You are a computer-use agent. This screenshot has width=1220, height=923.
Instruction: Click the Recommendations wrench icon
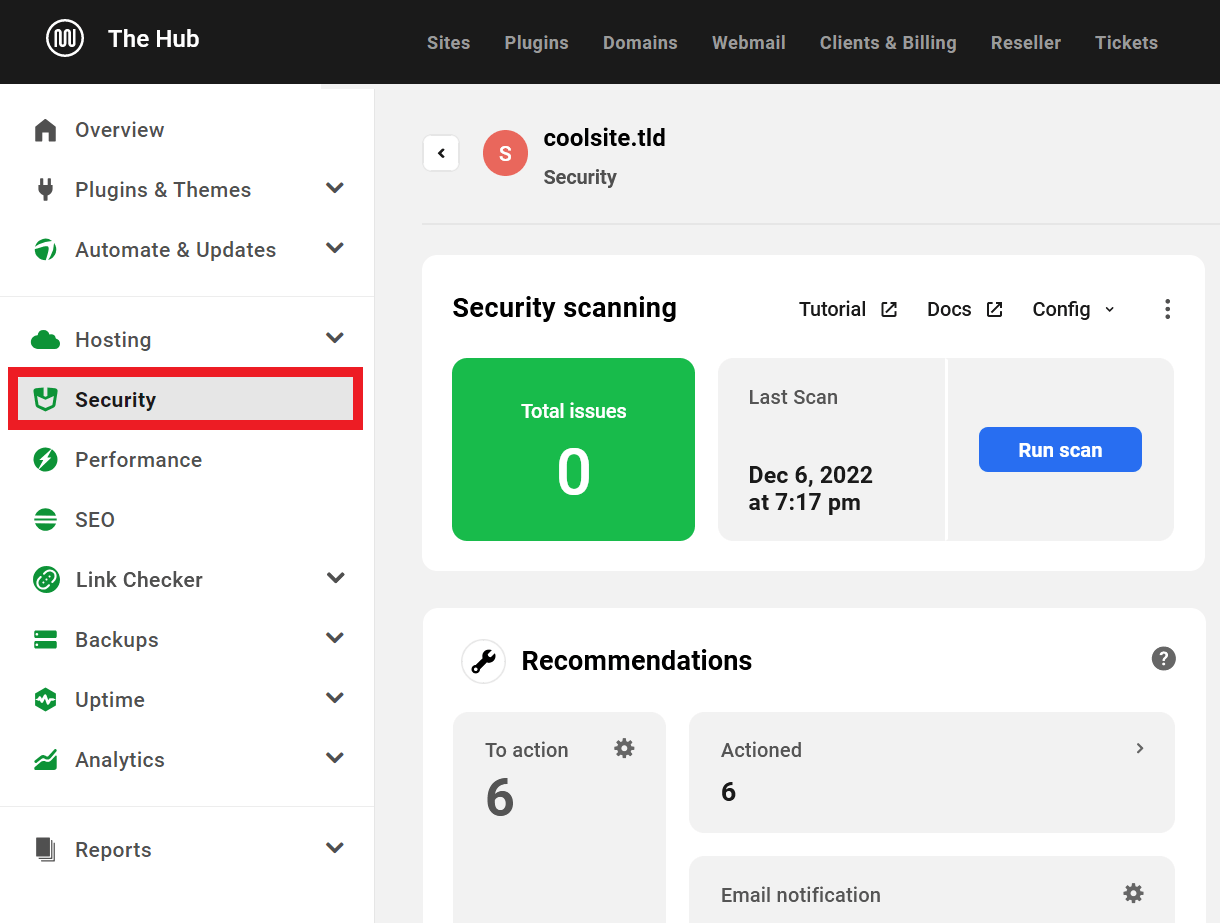(x=483, y=661)
